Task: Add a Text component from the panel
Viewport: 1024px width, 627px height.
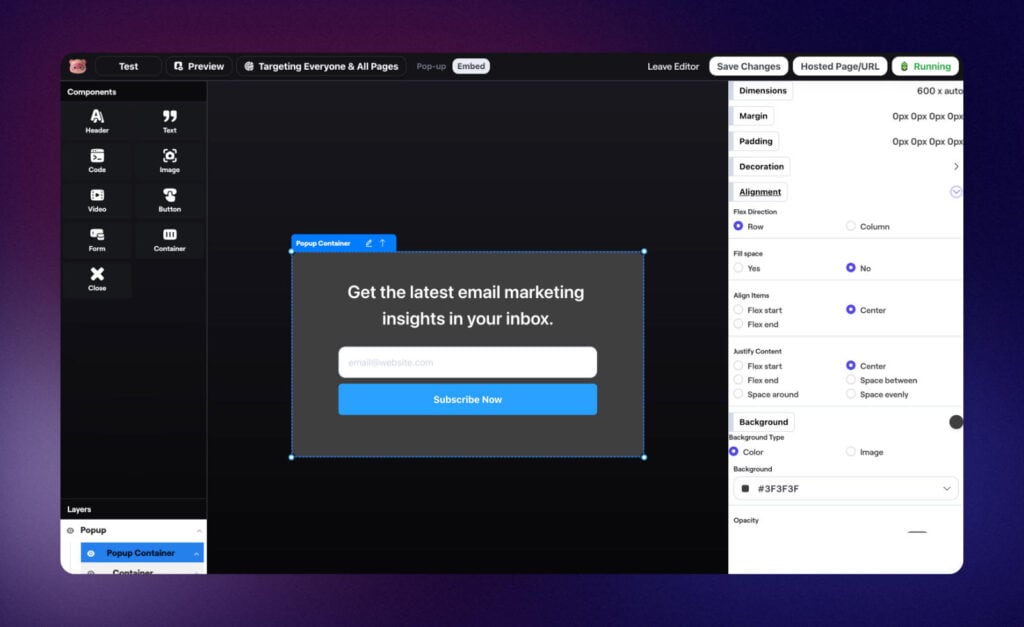Action: pyautogui.click(x=170, y=117)
